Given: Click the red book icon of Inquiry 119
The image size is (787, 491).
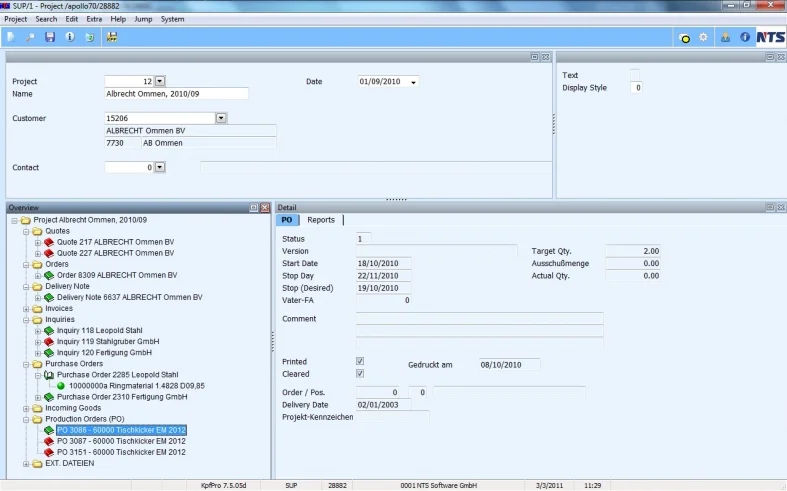Looking at the screenshot, I should [49, 342].
